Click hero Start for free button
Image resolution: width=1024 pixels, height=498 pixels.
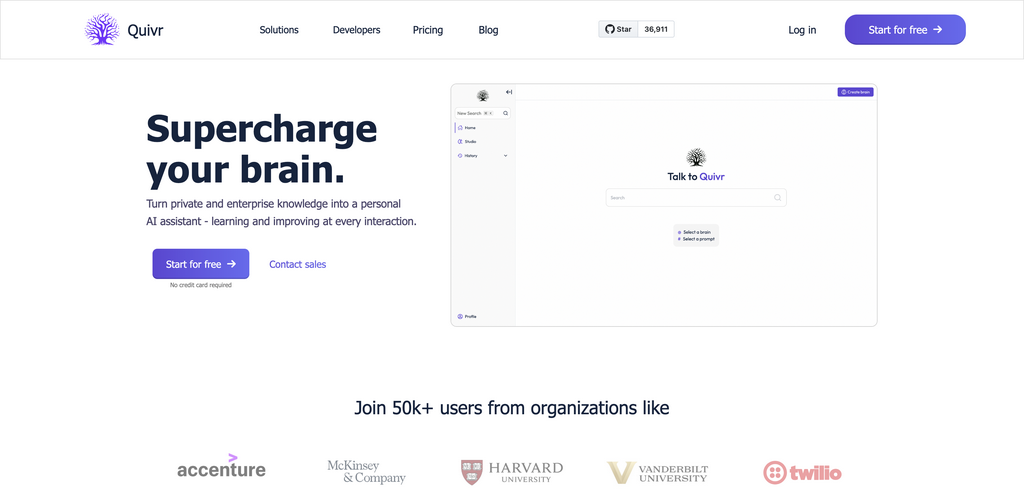point(200,264)
